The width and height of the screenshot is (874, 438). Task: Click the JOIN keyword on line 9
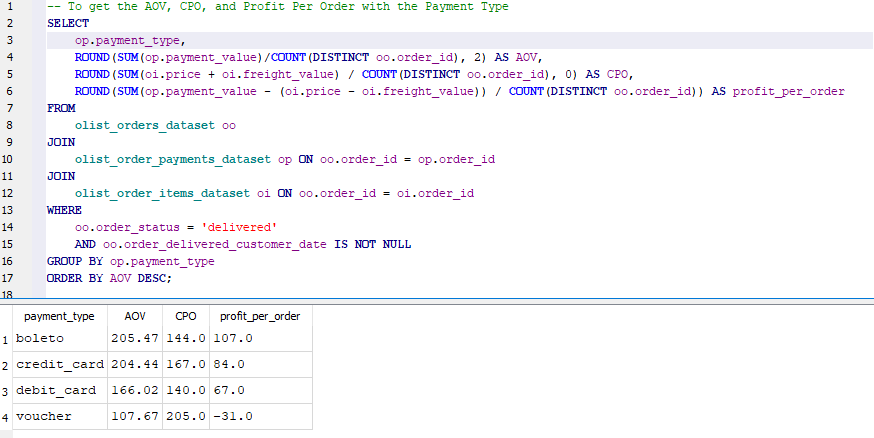tap(61, 142)
